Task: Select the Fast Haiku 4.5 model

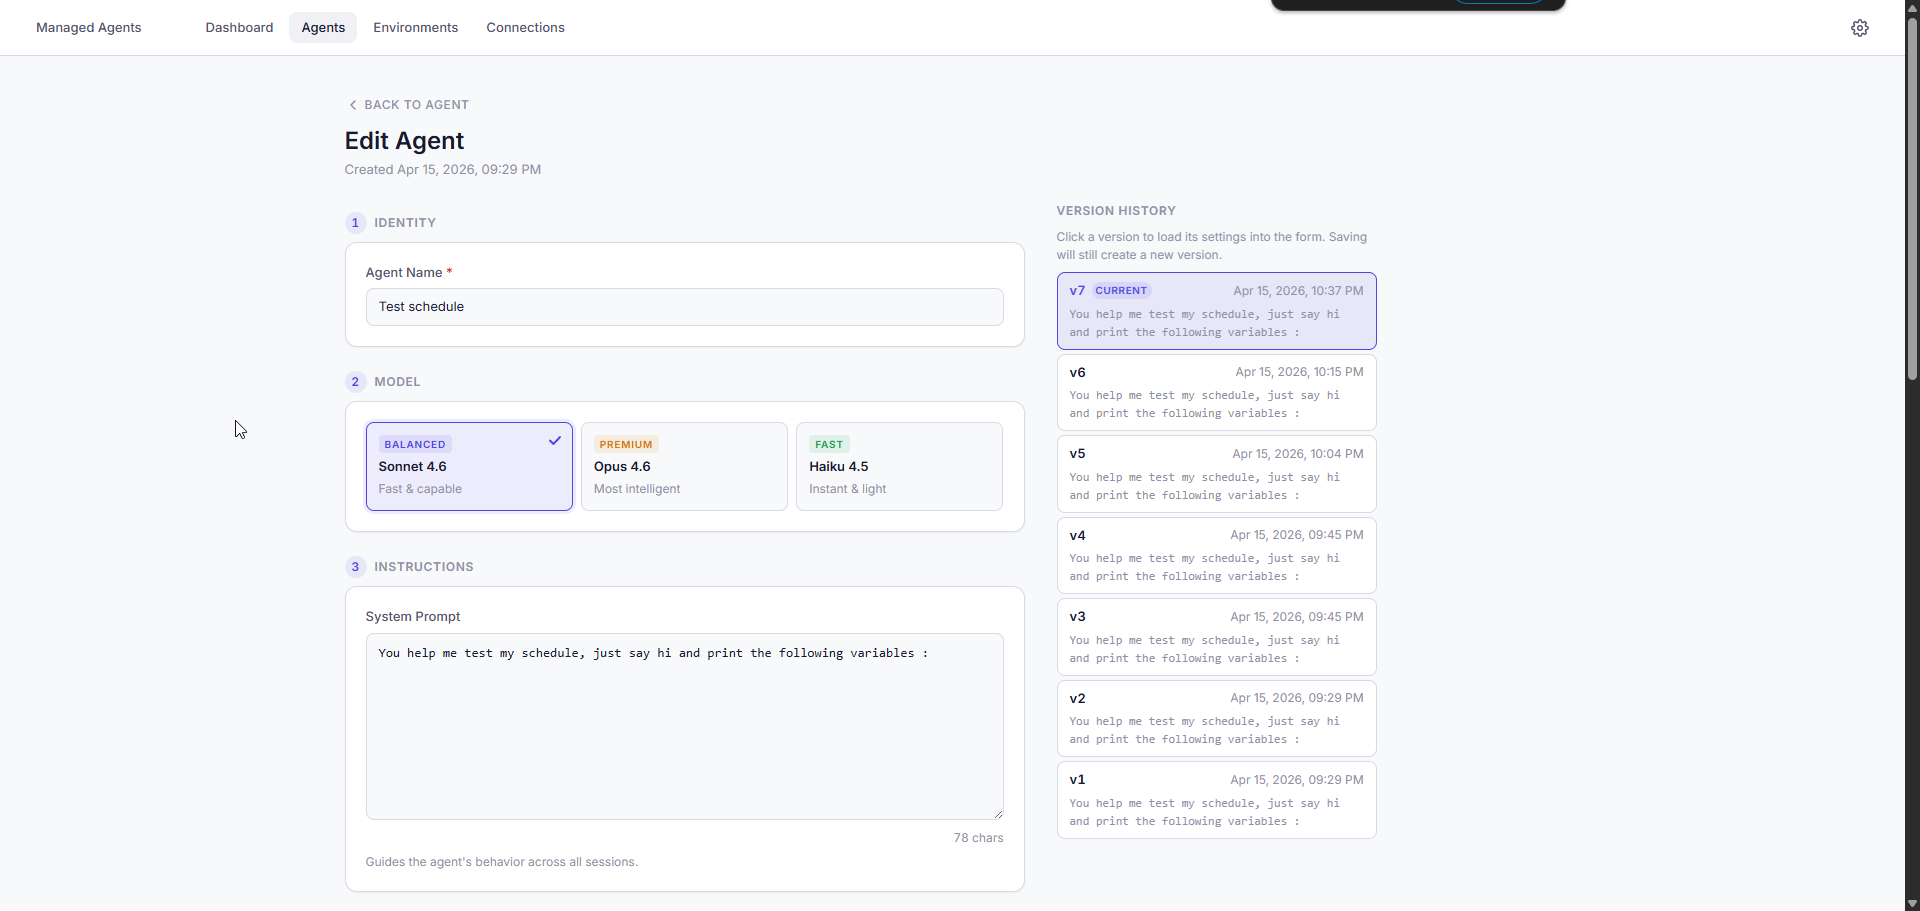Action: pyautogui.click(x=898, y=466)
